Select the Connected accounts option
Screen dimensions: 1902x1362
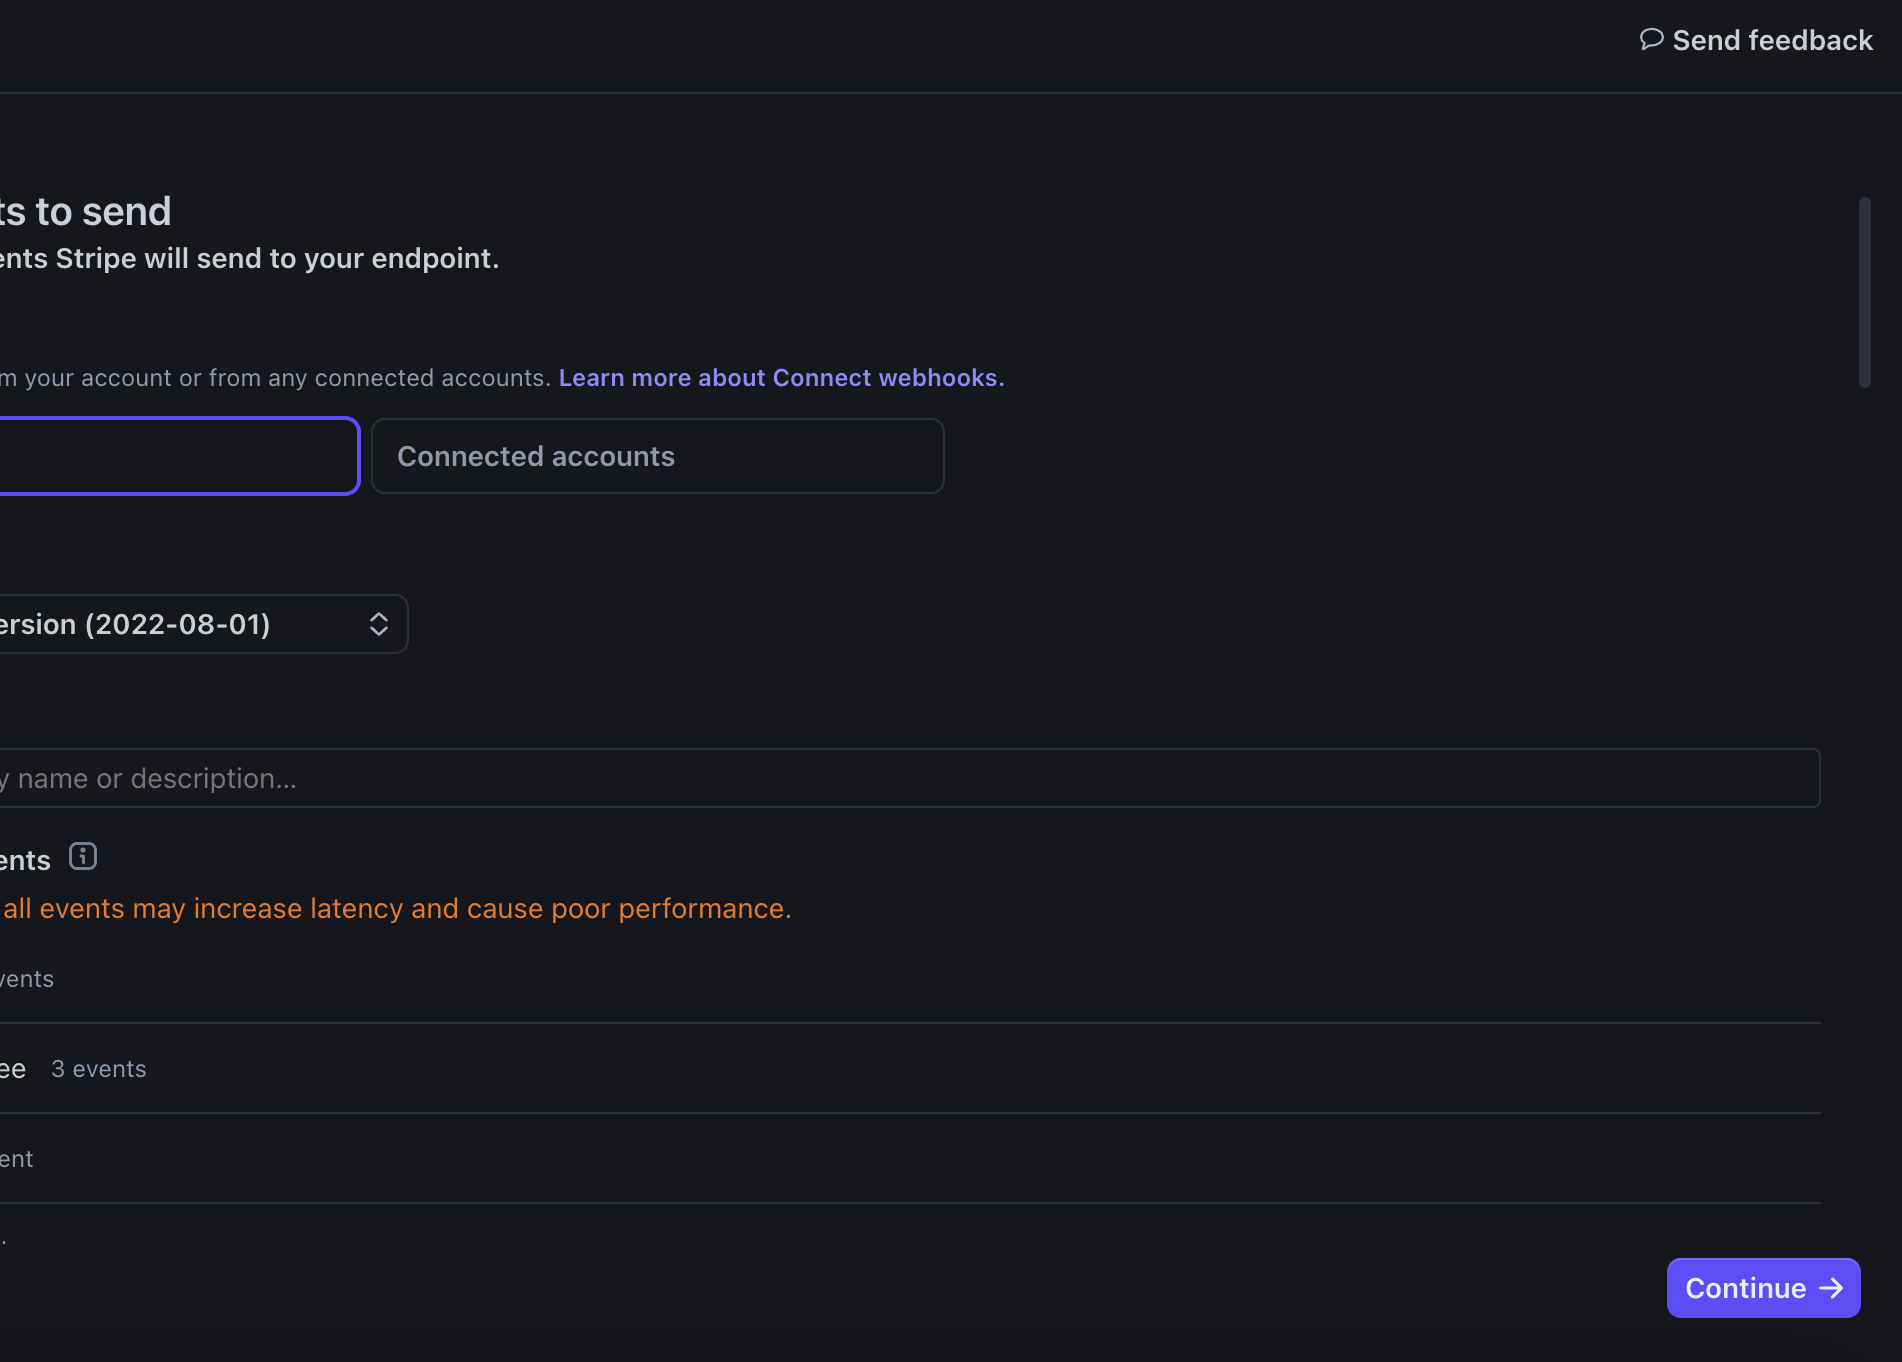[657, 456]
